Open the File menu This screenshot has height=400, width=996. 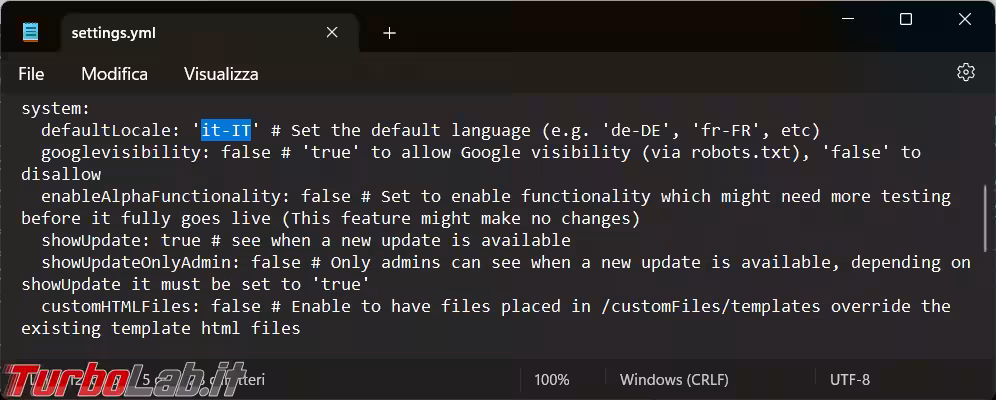31,74
